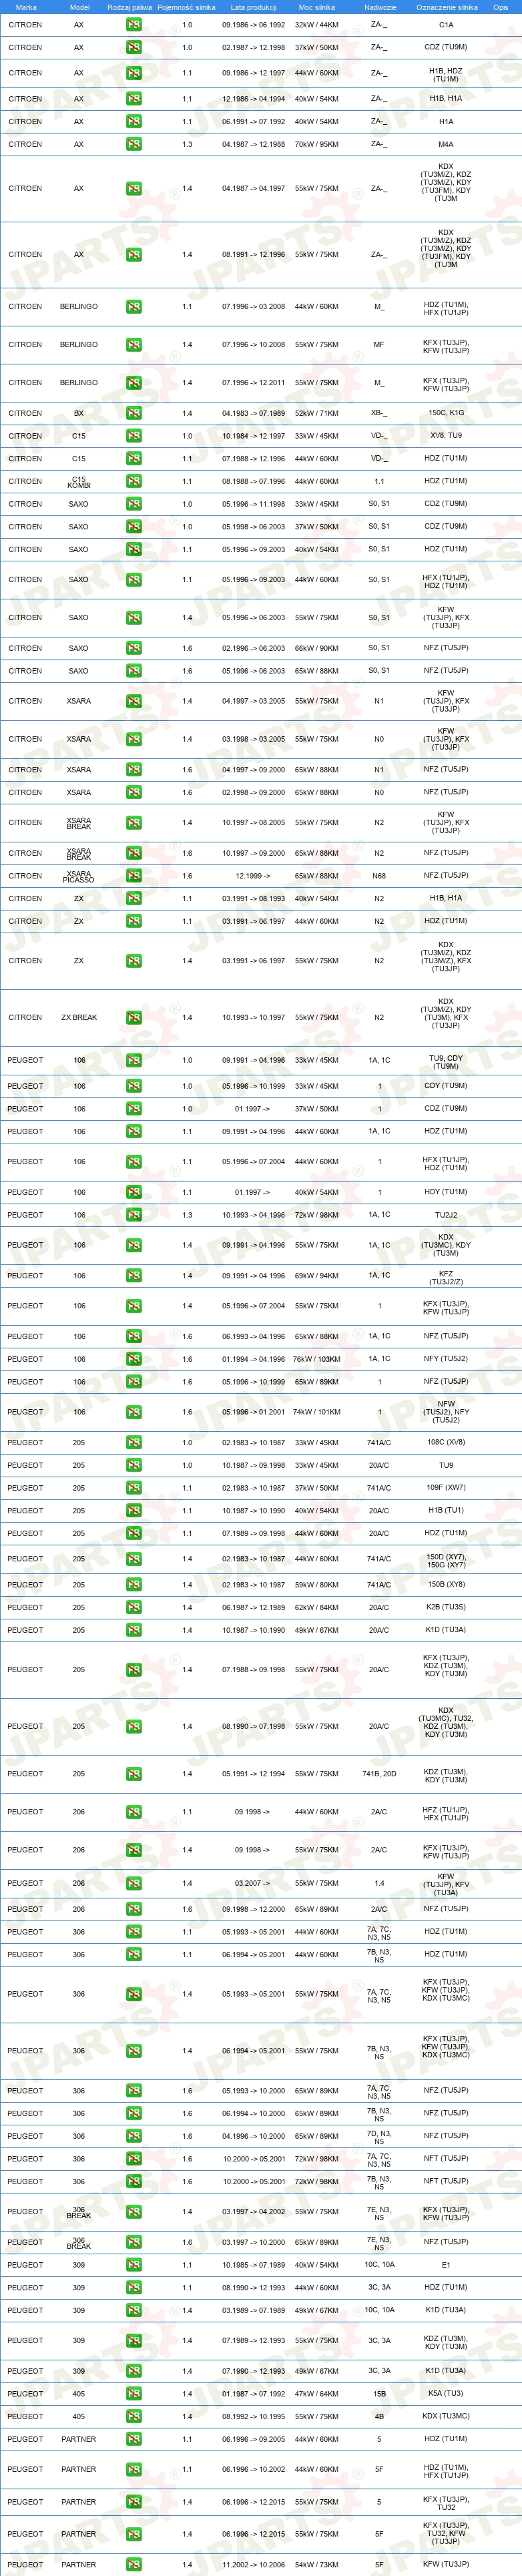Click the Pojemność silnika column header
The width and height of the screenshot is (522, 2576).
[x=186, y=7]
